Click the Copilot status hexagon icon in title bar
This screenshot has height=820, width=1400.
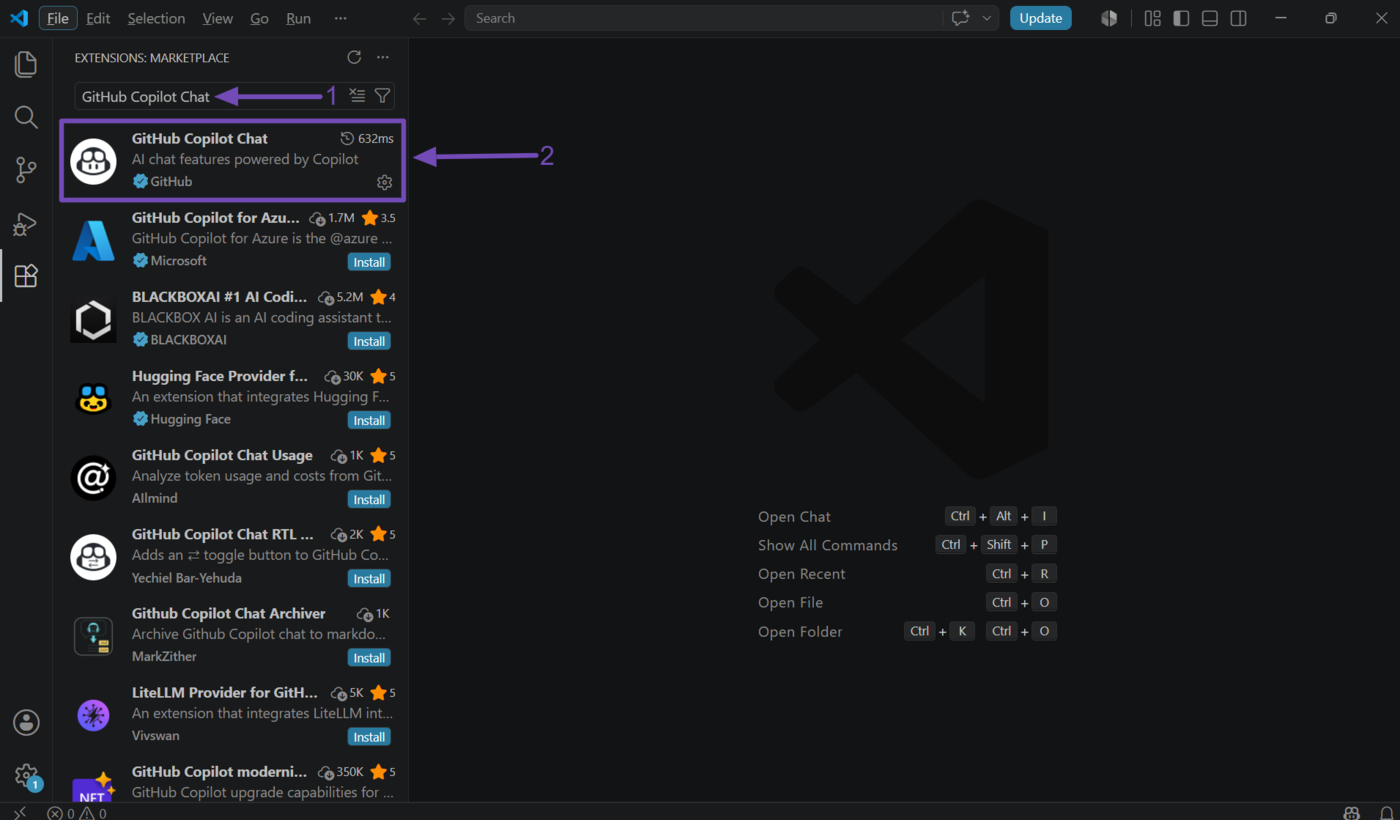[x=1109, y=19]
